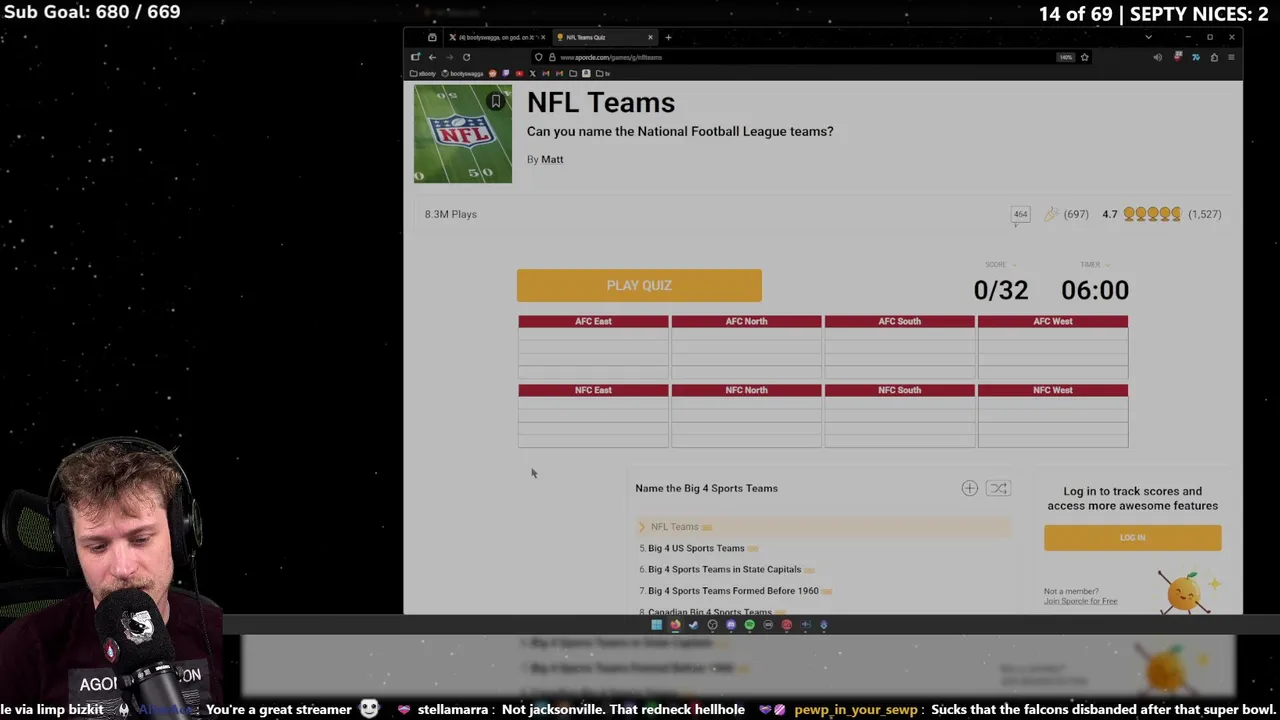This screenshot has width=1280, height=720.
Task: Open the tab list dropdown arrow
Action: 1148,37
